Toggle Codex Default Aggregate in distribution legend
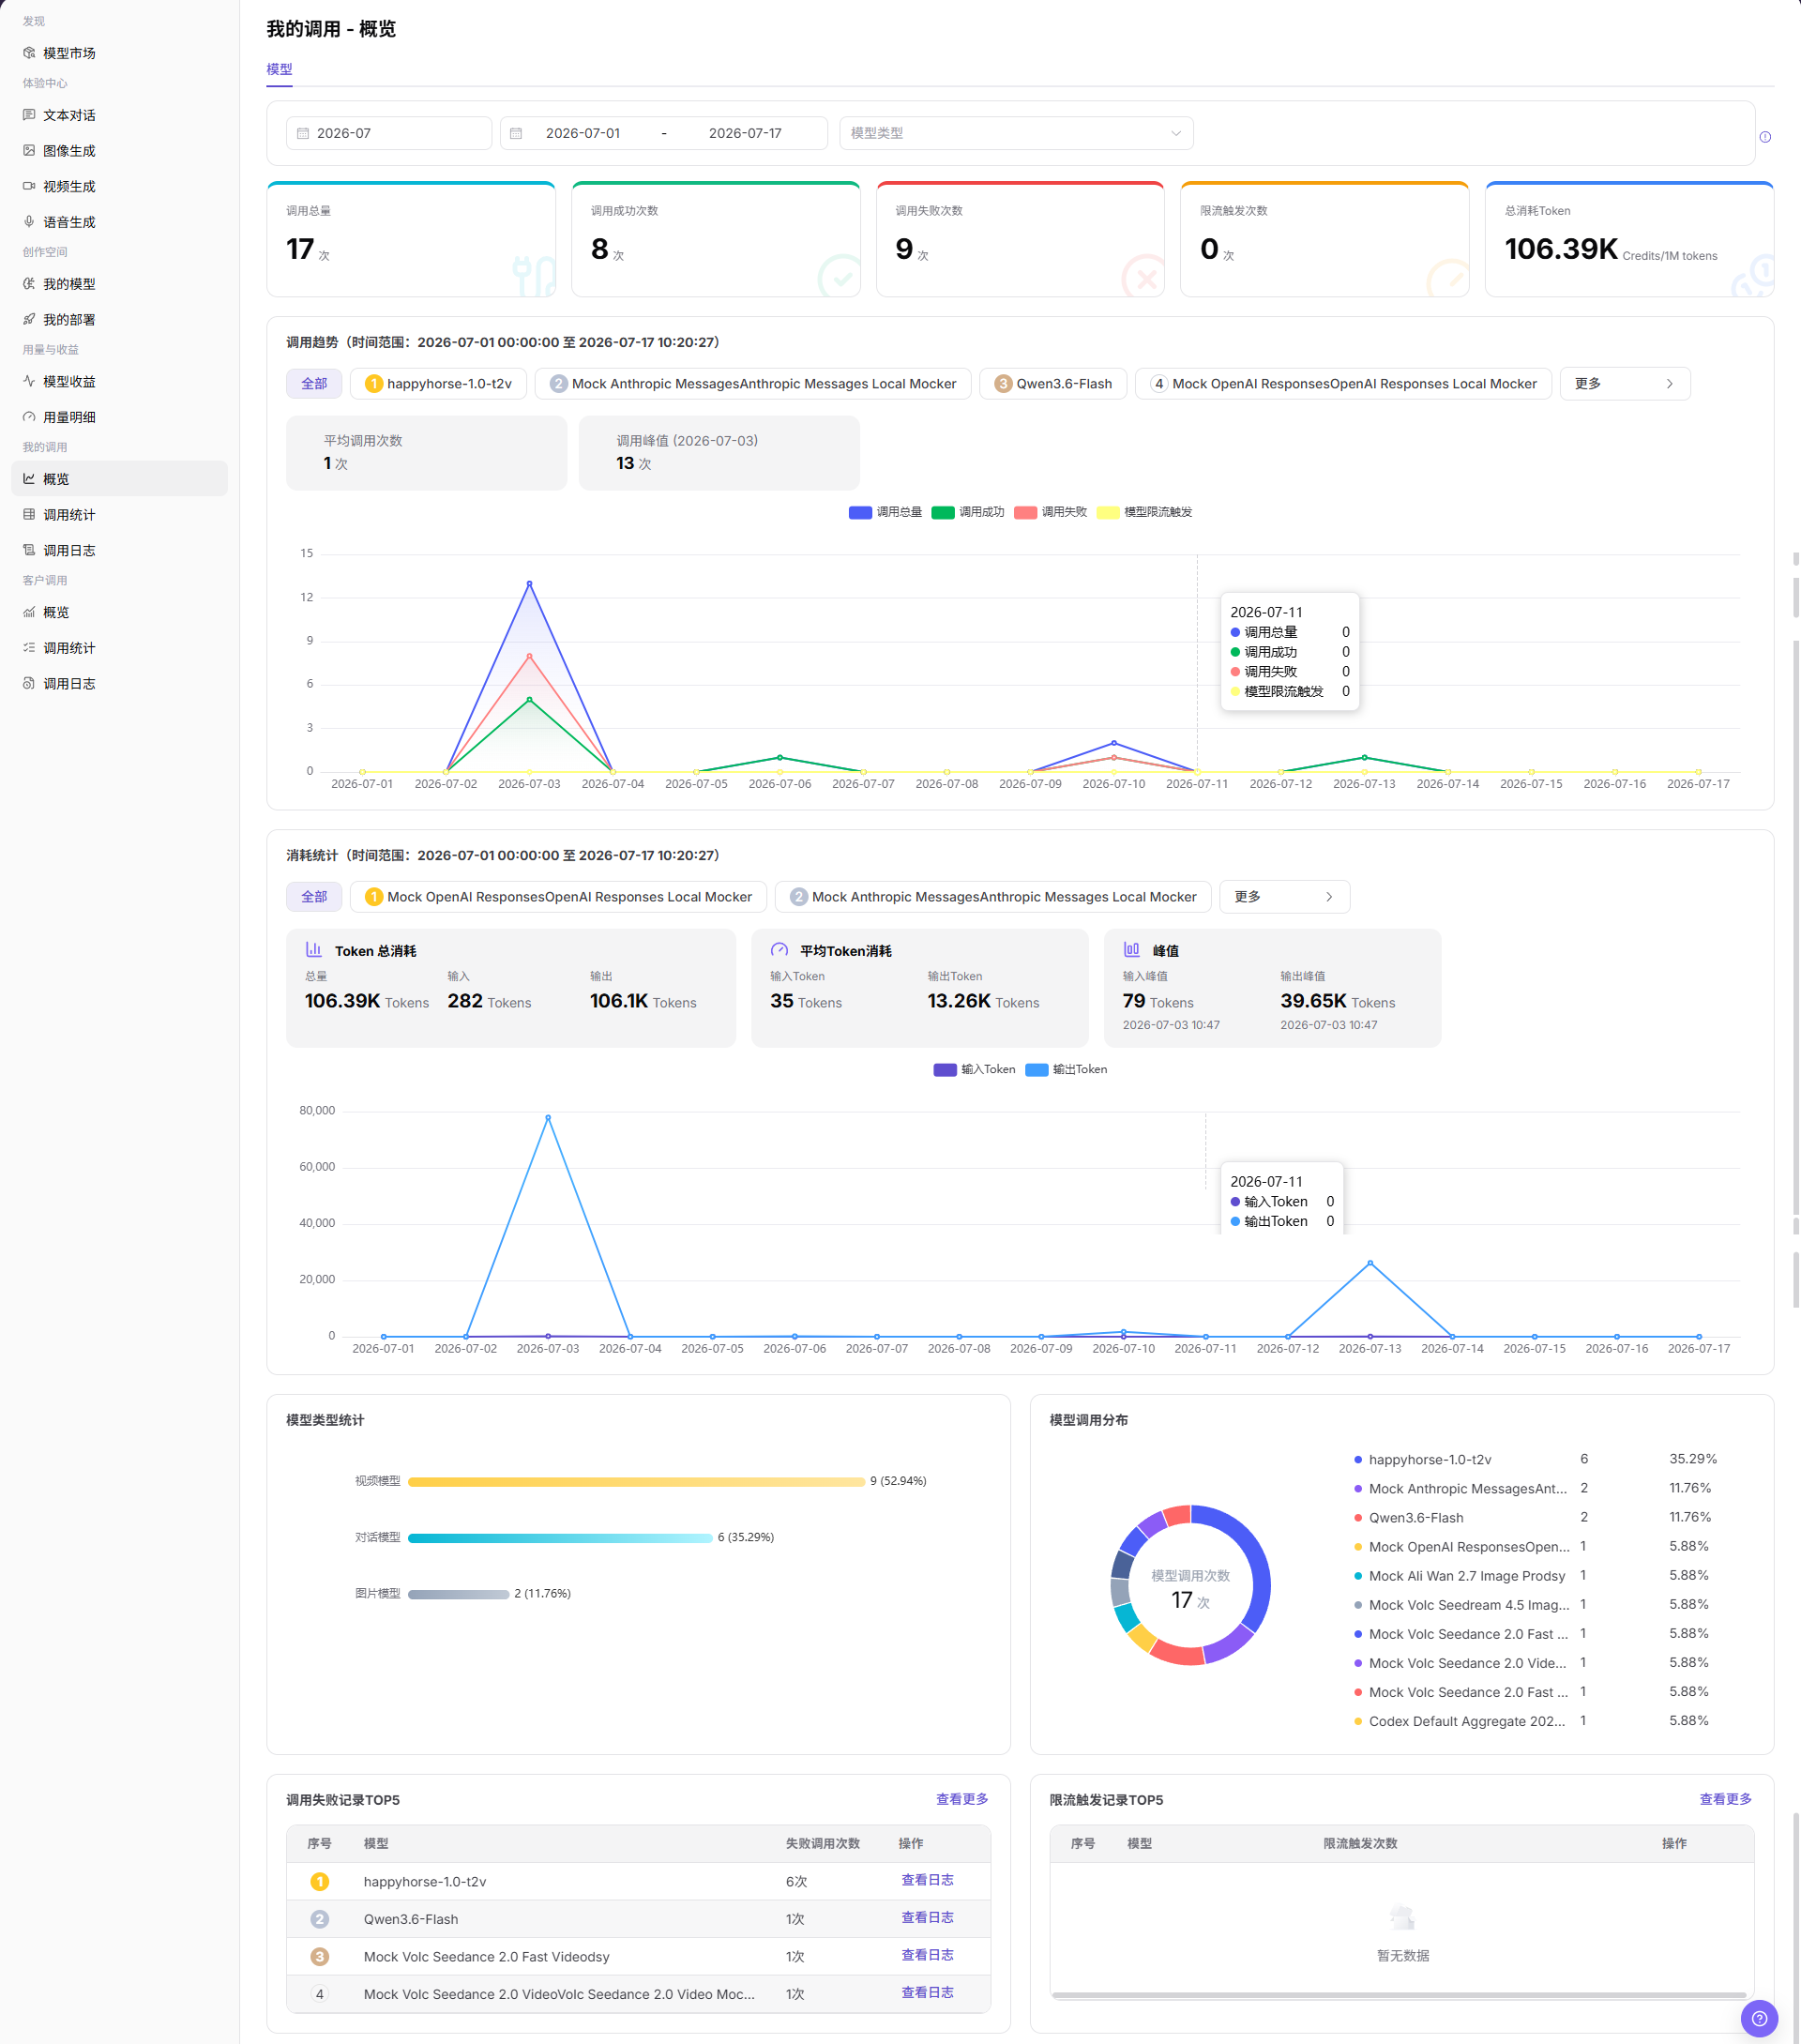 (x=1460, y=1721)
